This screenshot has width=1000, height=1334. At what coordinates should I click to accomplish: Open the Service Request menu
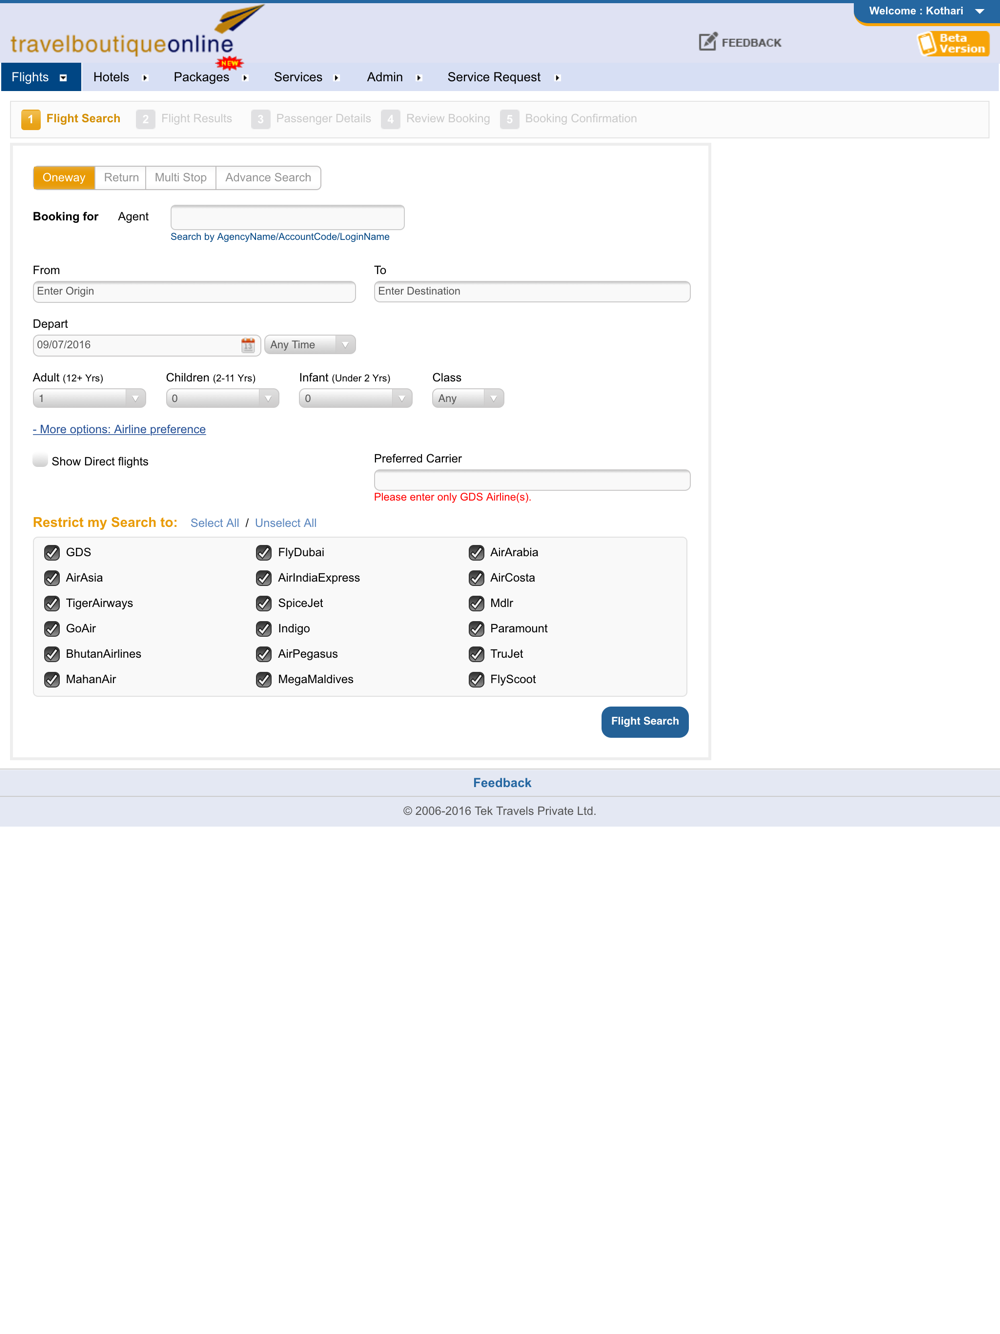click(503, 77)
